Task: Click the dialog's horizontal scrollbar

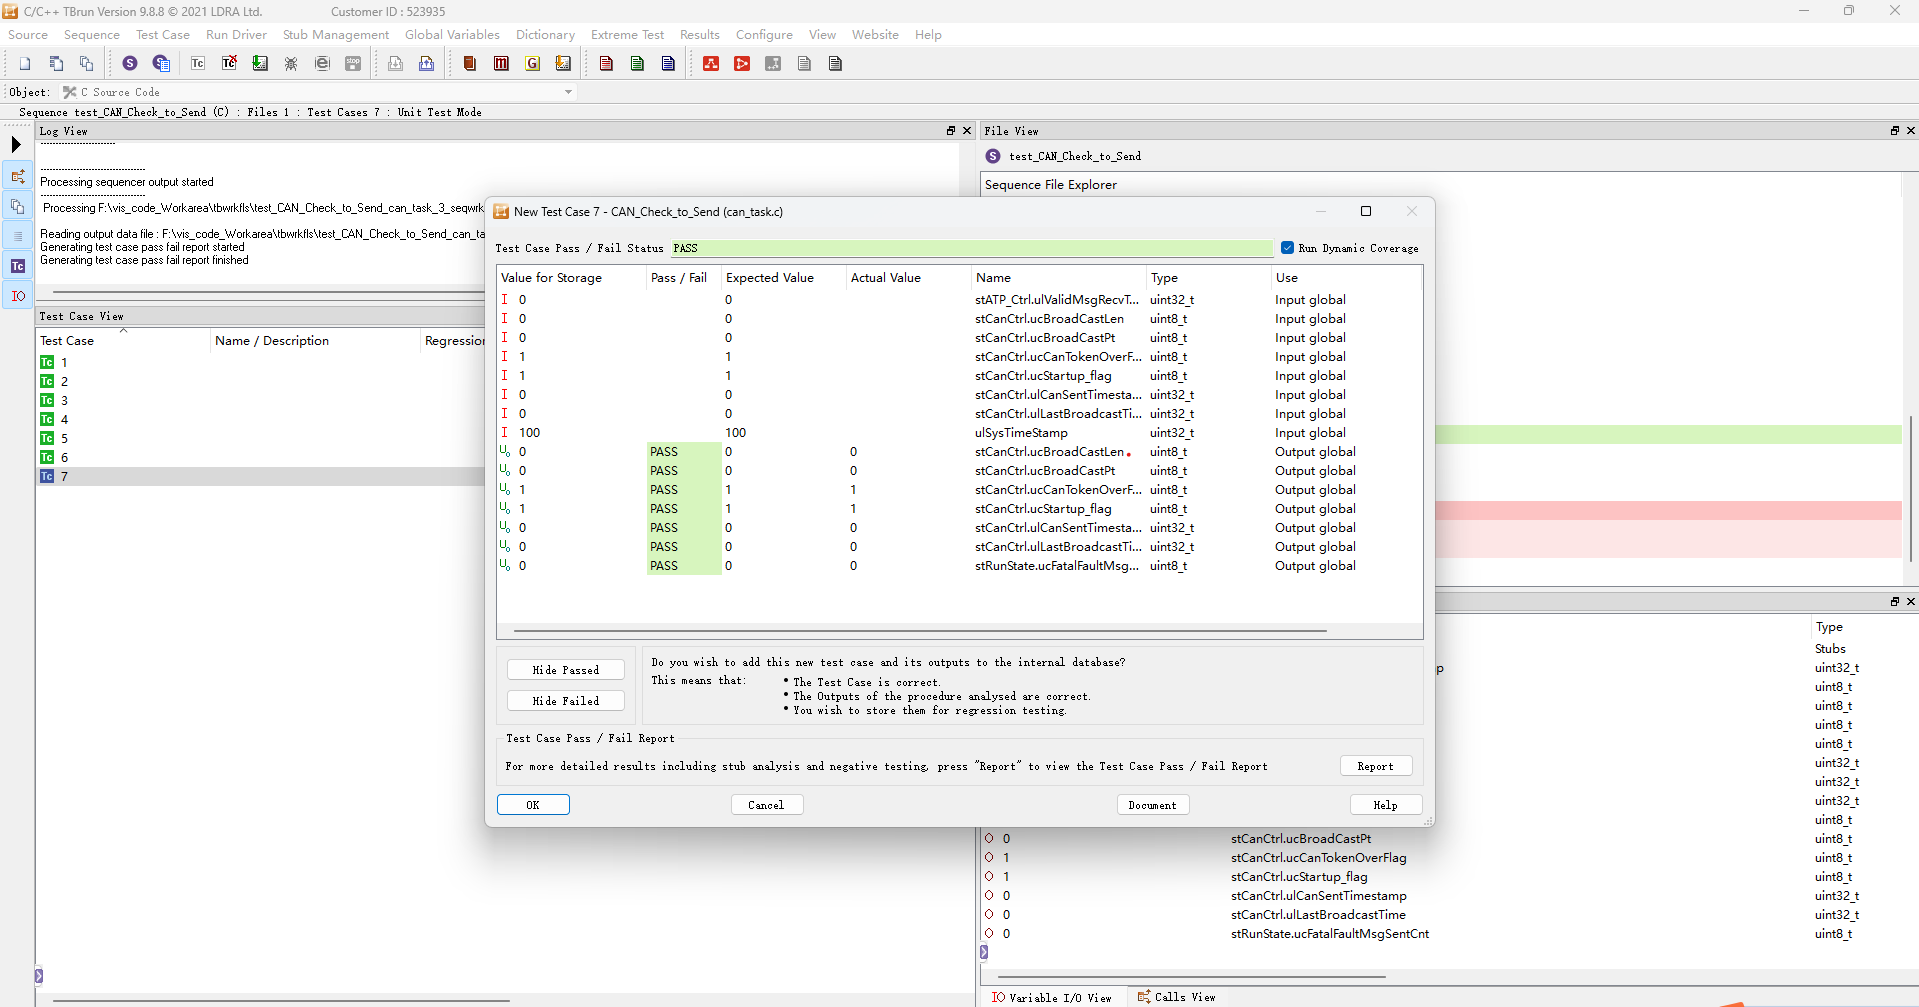Action: coord(919,631)
